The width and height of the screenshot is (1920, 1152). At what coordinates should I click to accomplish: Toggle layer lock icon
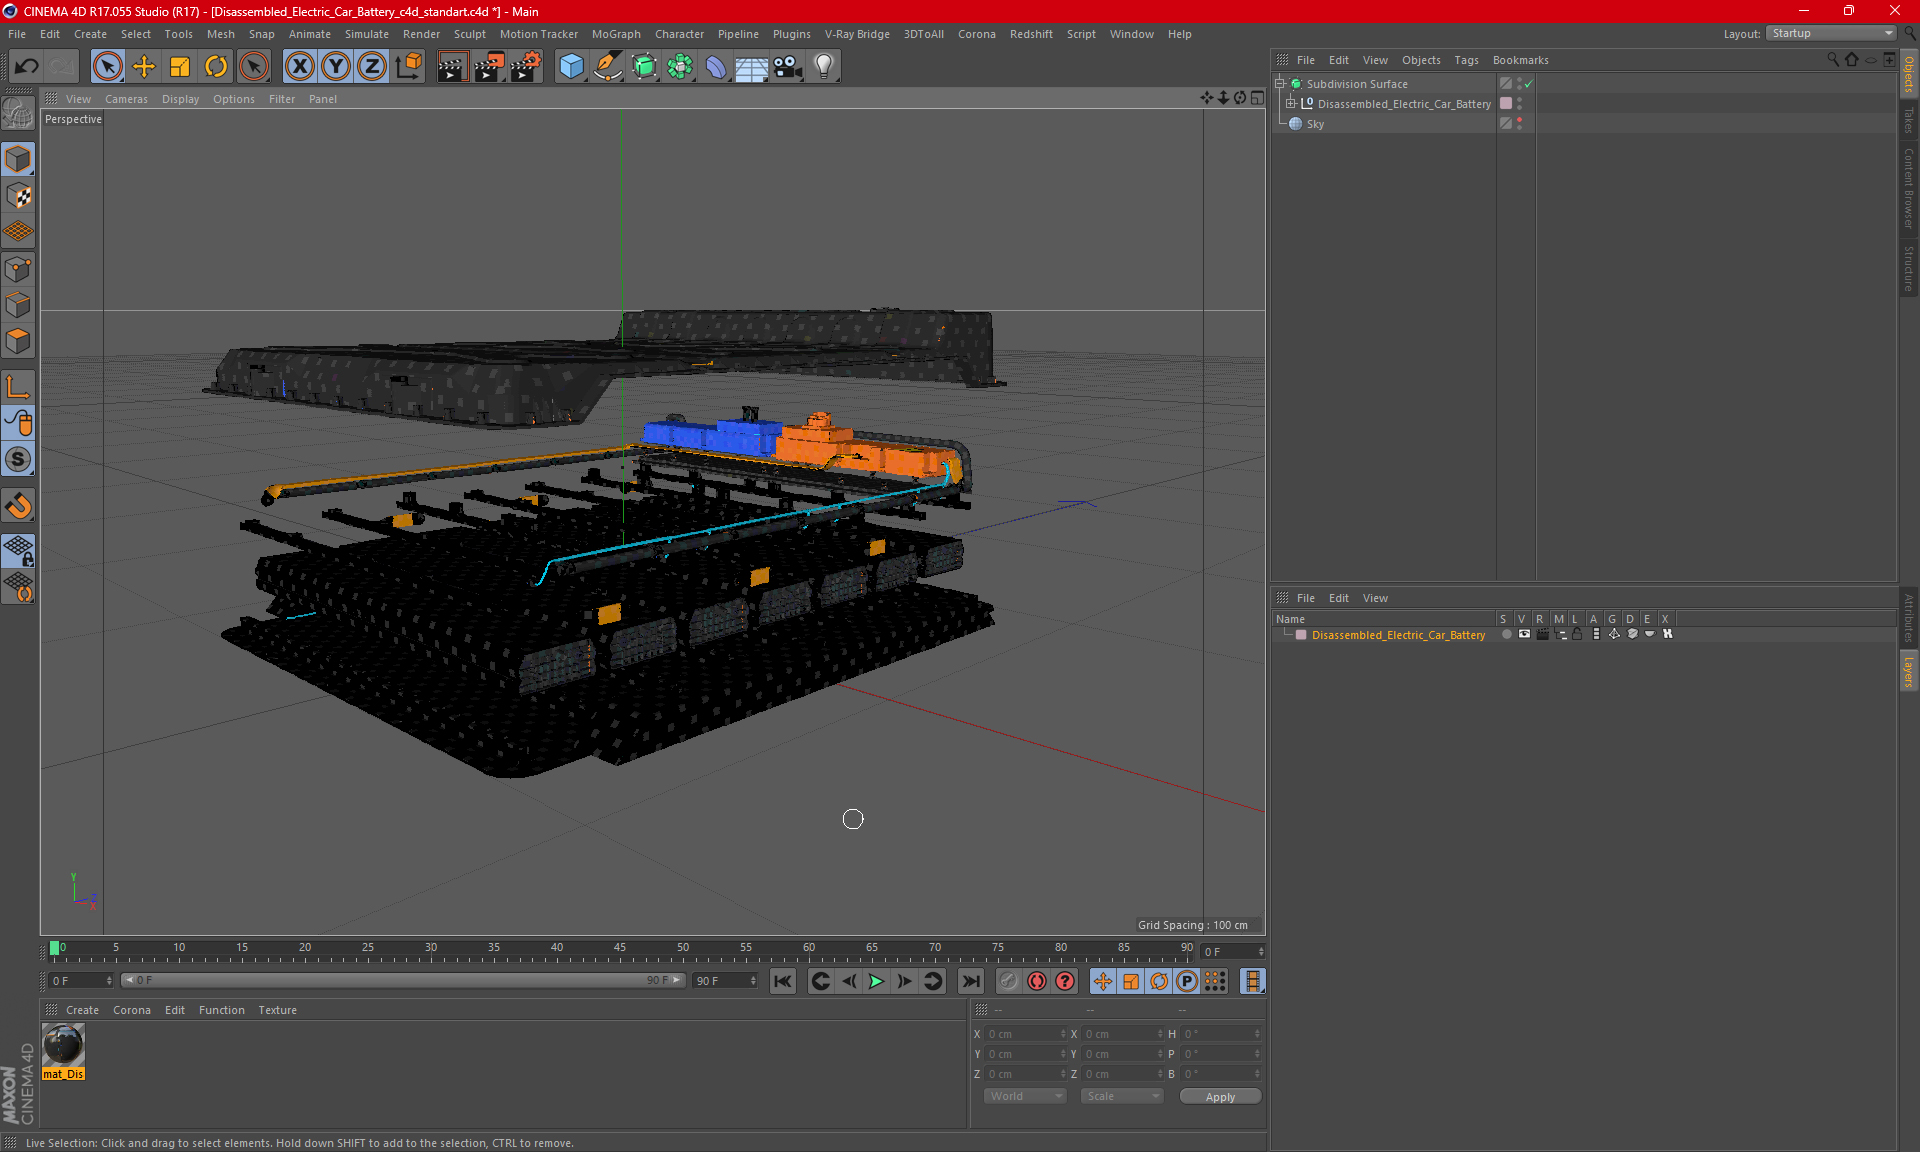coord(1577,634)
